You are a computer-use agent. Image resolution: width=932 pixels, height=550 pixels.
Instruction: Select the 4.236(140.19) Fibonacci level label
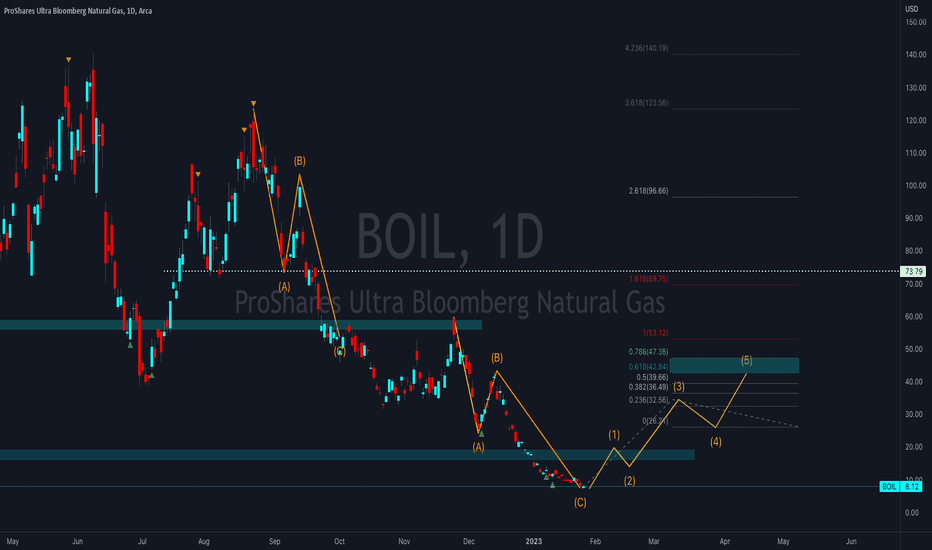click(646, 48)
